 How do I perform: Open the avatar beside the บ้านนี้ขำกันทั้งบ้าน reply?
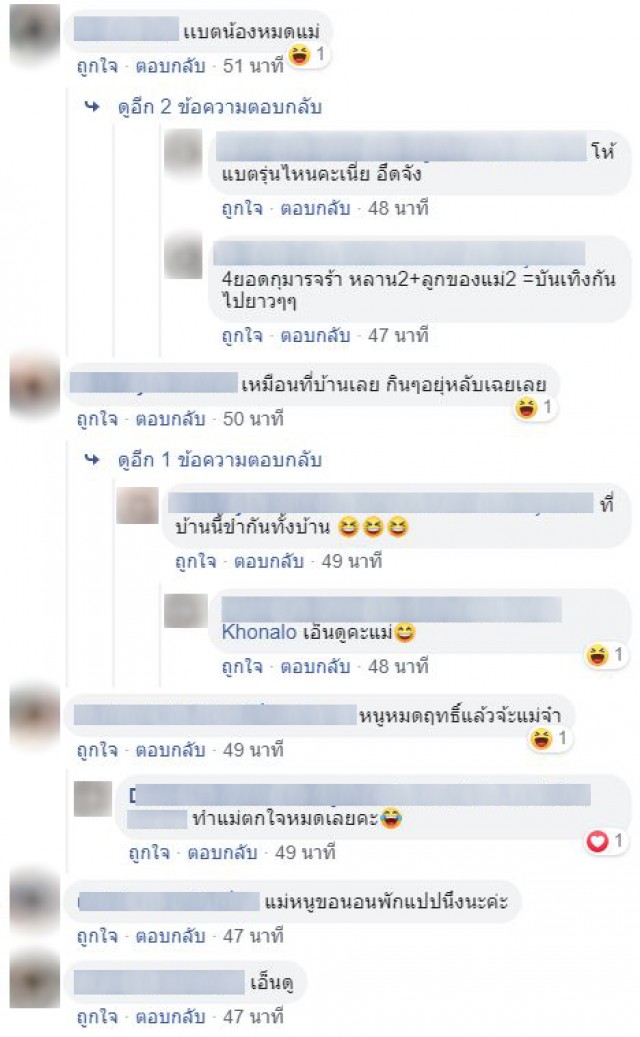(138, 506)
